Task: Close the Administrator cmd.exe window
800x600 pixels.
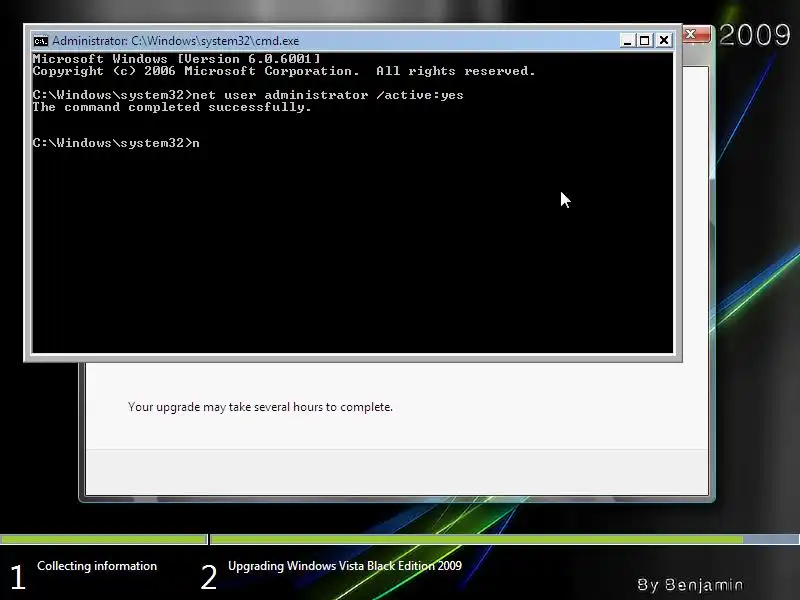Action: (664, 40)
